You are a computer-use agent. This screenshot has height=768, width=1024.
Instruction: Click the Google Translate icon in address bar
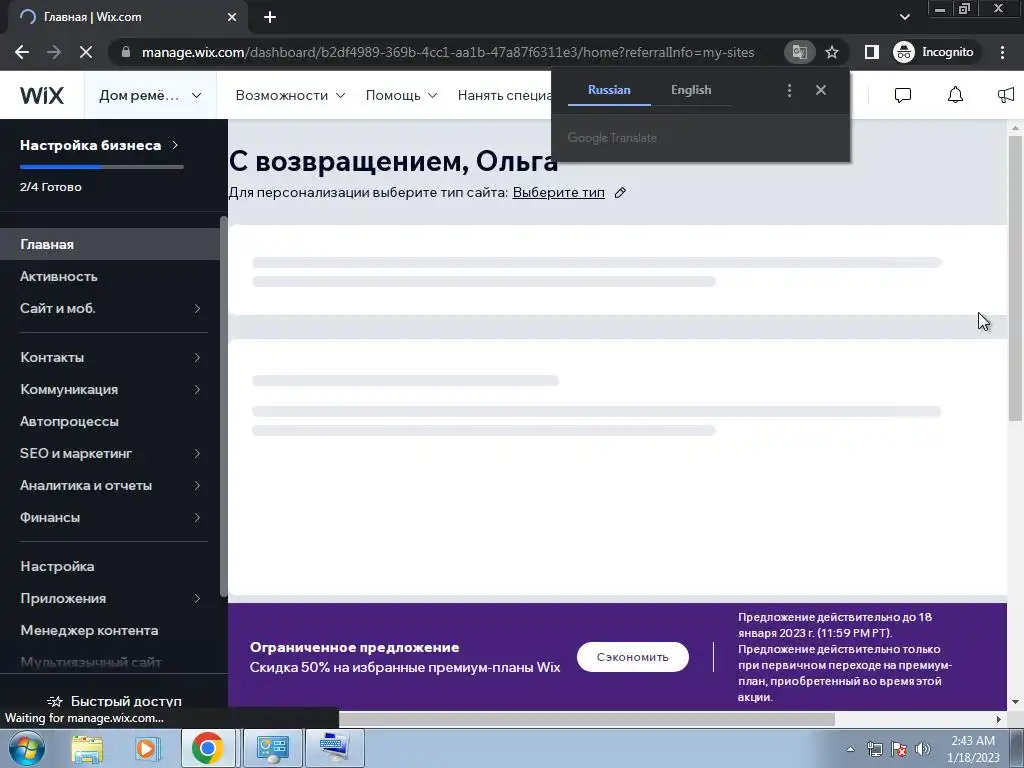tap(799, 52)
